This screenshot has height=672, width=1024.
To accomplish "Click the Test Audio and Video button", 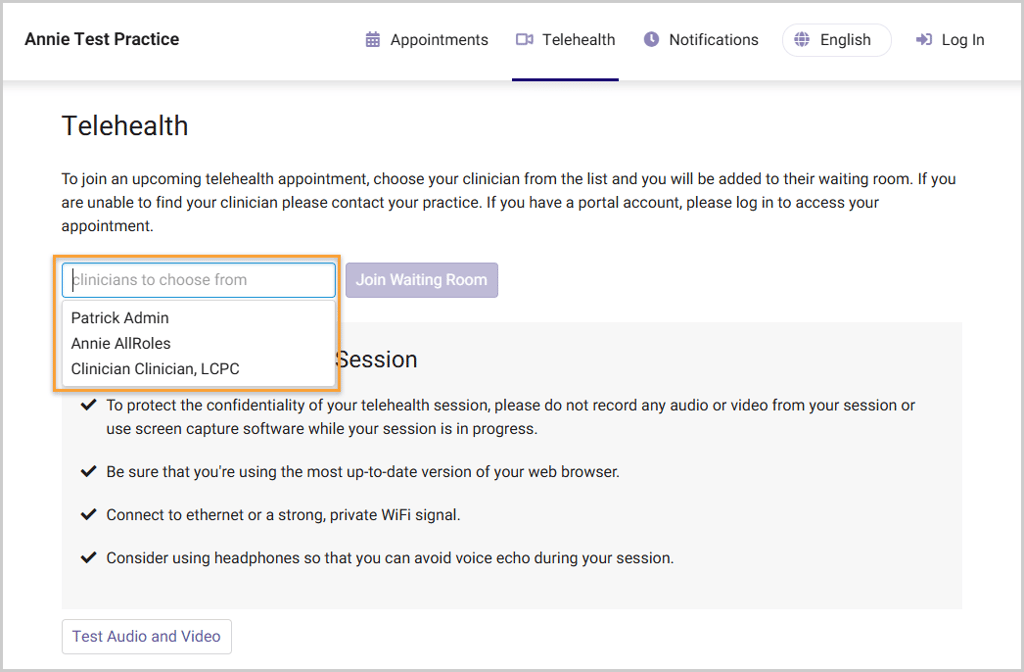I will click(147, 636).
